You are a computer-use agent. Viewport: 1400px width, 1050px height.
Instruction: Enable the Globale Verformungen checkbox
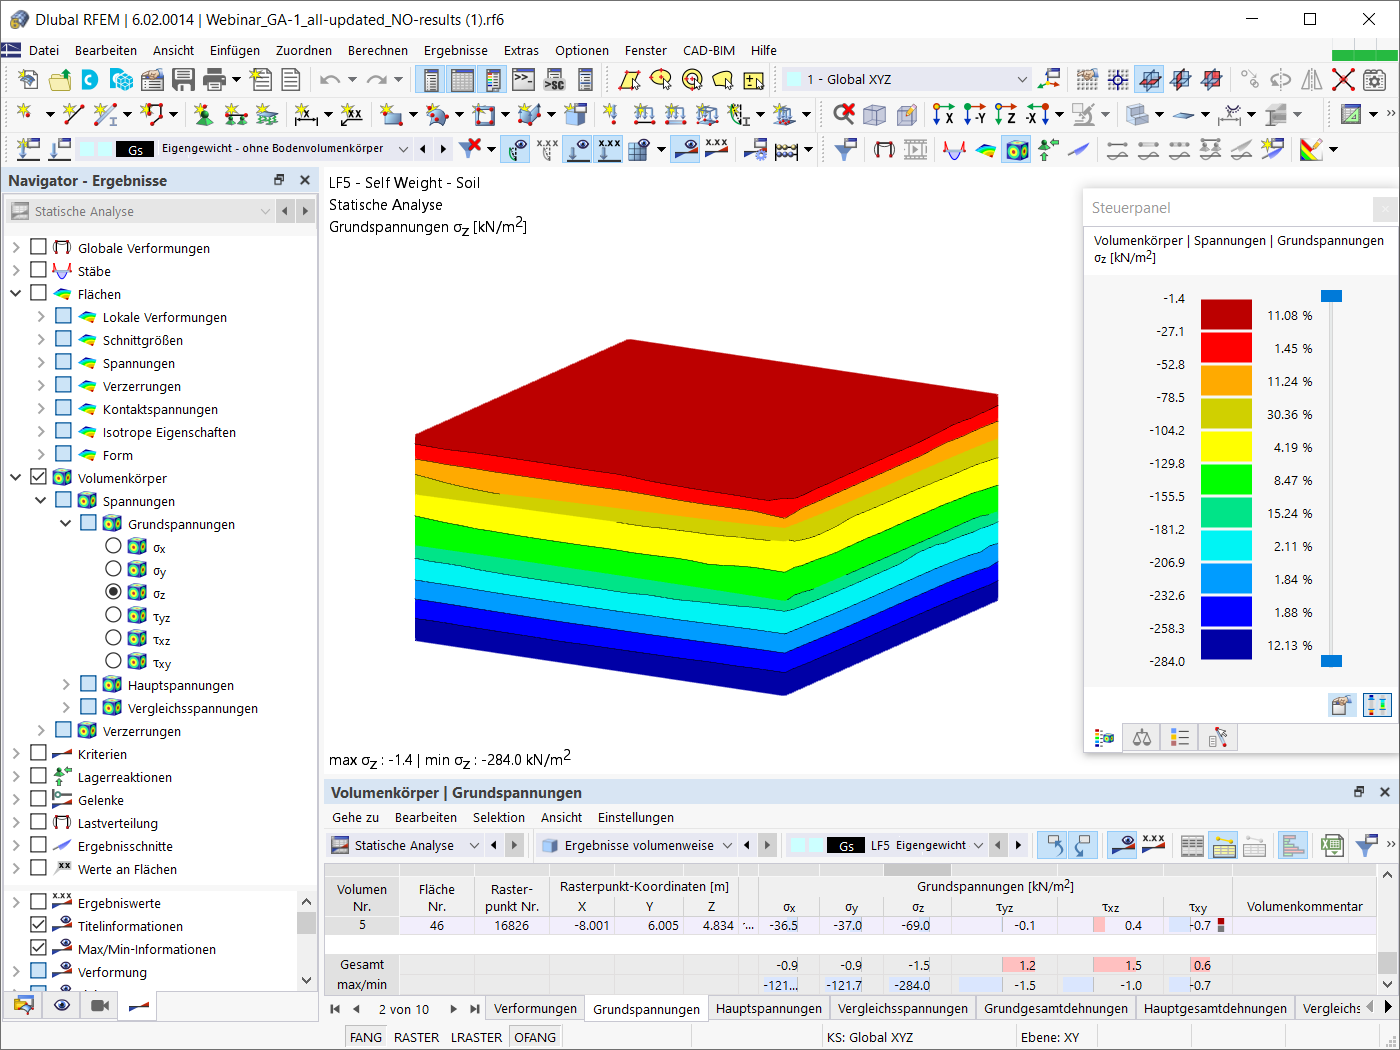(38, 247)
